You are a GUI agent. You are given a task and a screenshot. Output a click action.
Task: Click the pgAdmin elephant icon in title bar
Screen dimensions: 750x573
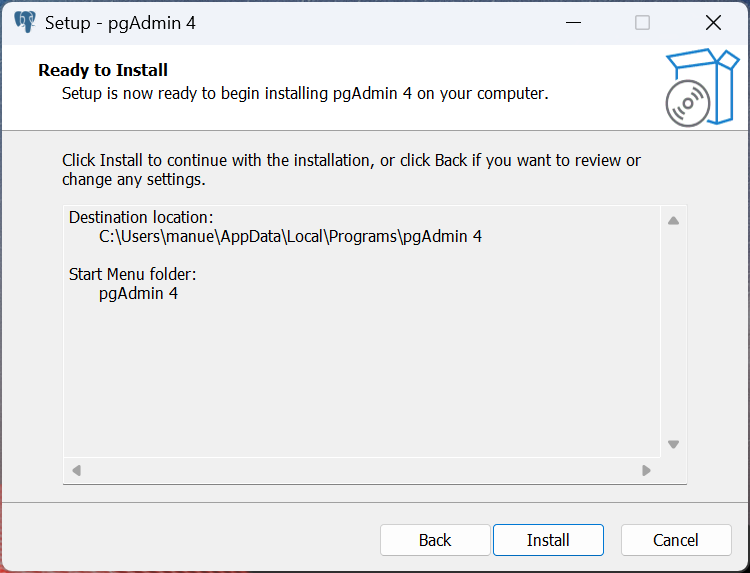(x=25, y=22)
